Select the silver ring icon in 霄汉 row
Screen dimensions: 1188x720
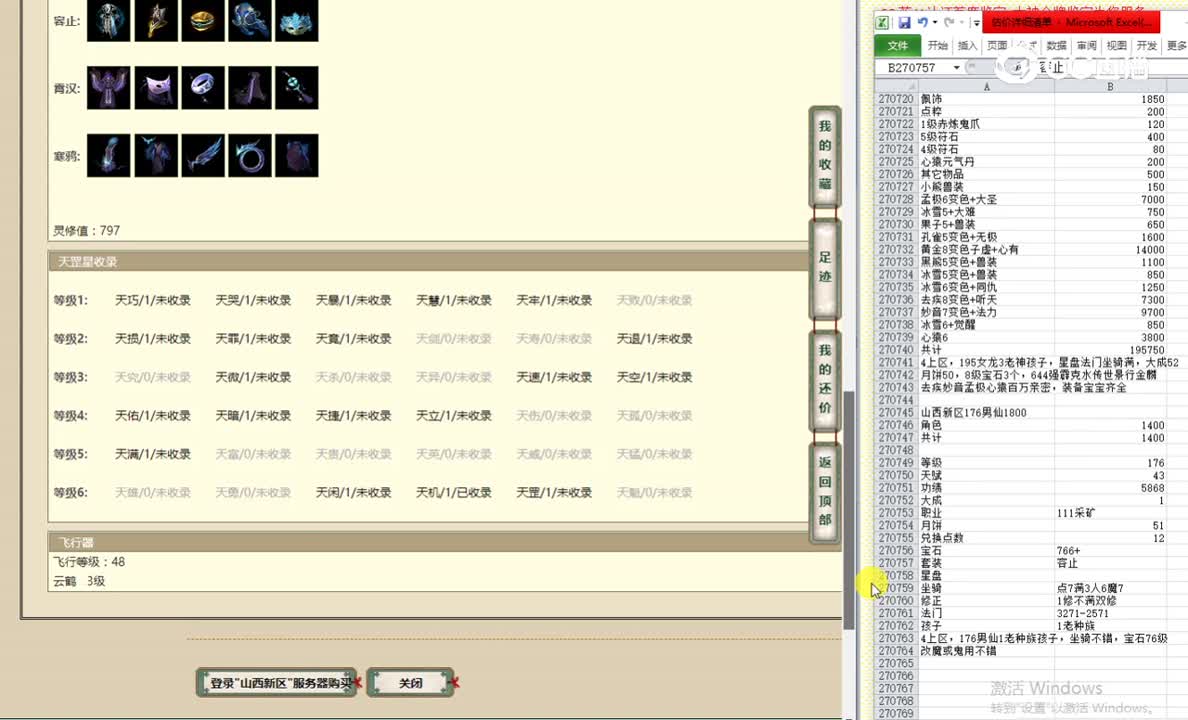point(202,88)
